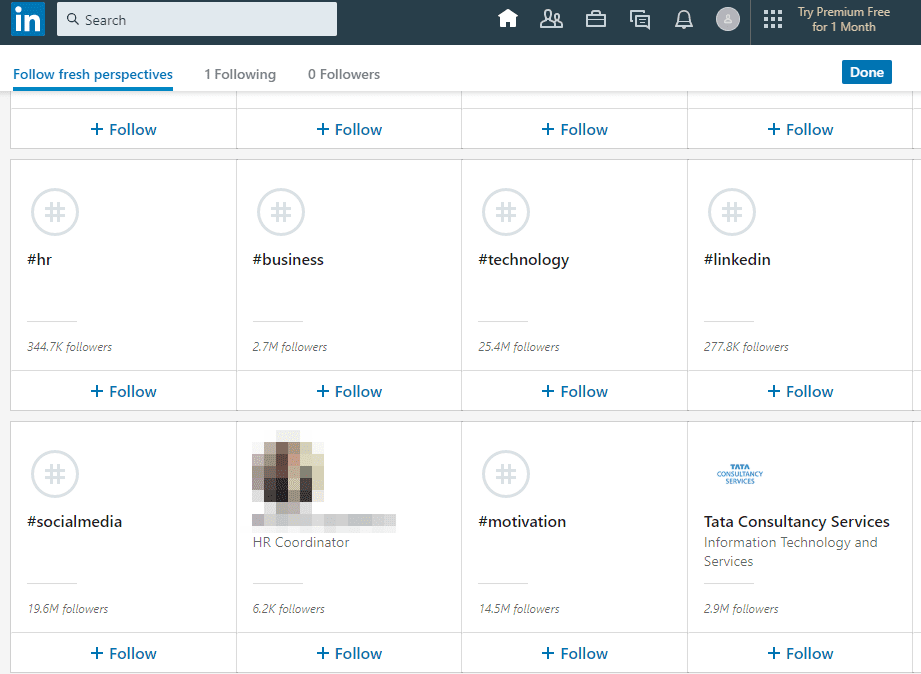The height and width of the screenshot is (674, 921).
Task: Open the My Network icon
Action: pos(551,18)
